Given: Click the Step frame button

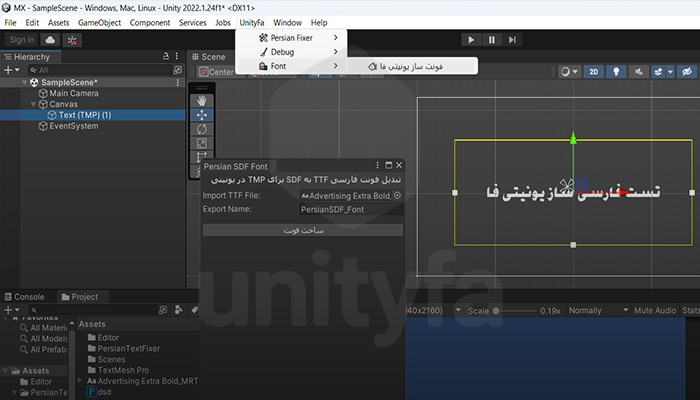Looking at the screenshot, I should pyautogui.click(x=512, y=40).
